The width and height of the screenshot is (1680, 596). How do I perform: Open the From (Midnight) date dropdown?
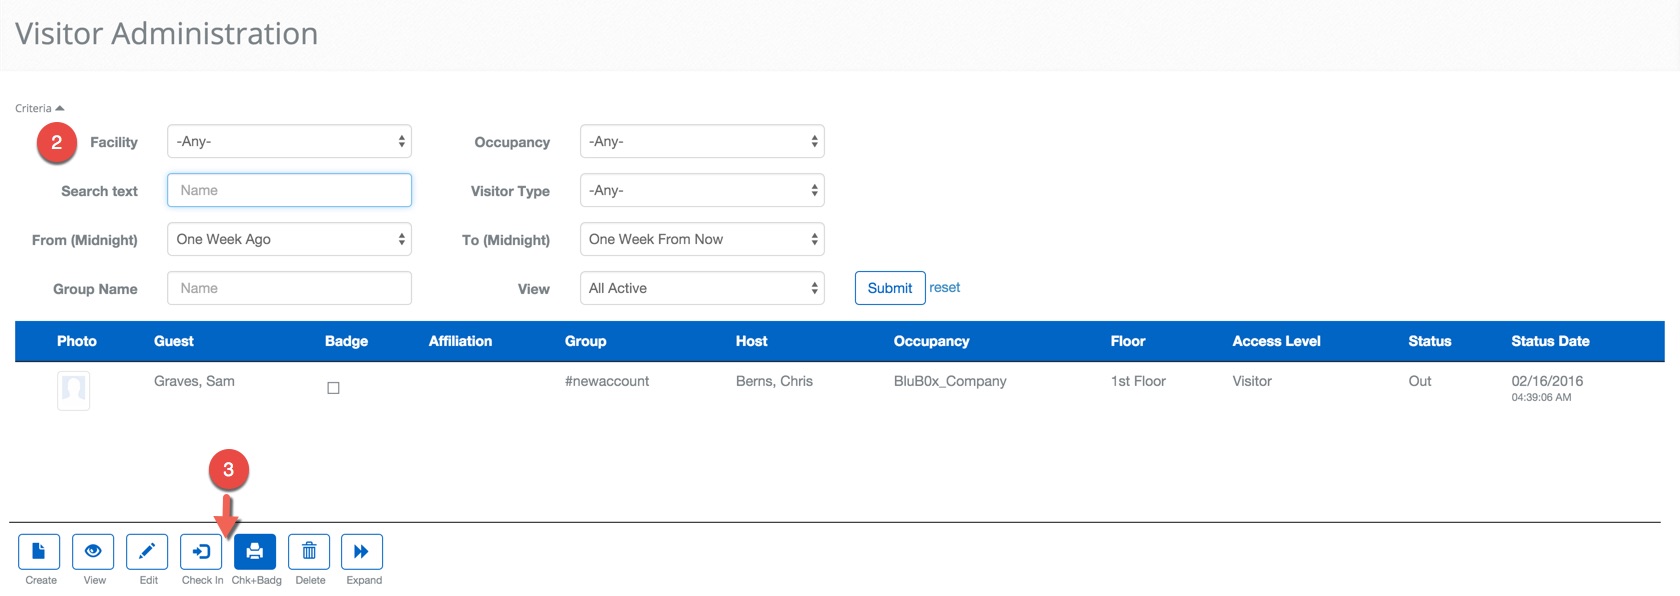[289, 240]
